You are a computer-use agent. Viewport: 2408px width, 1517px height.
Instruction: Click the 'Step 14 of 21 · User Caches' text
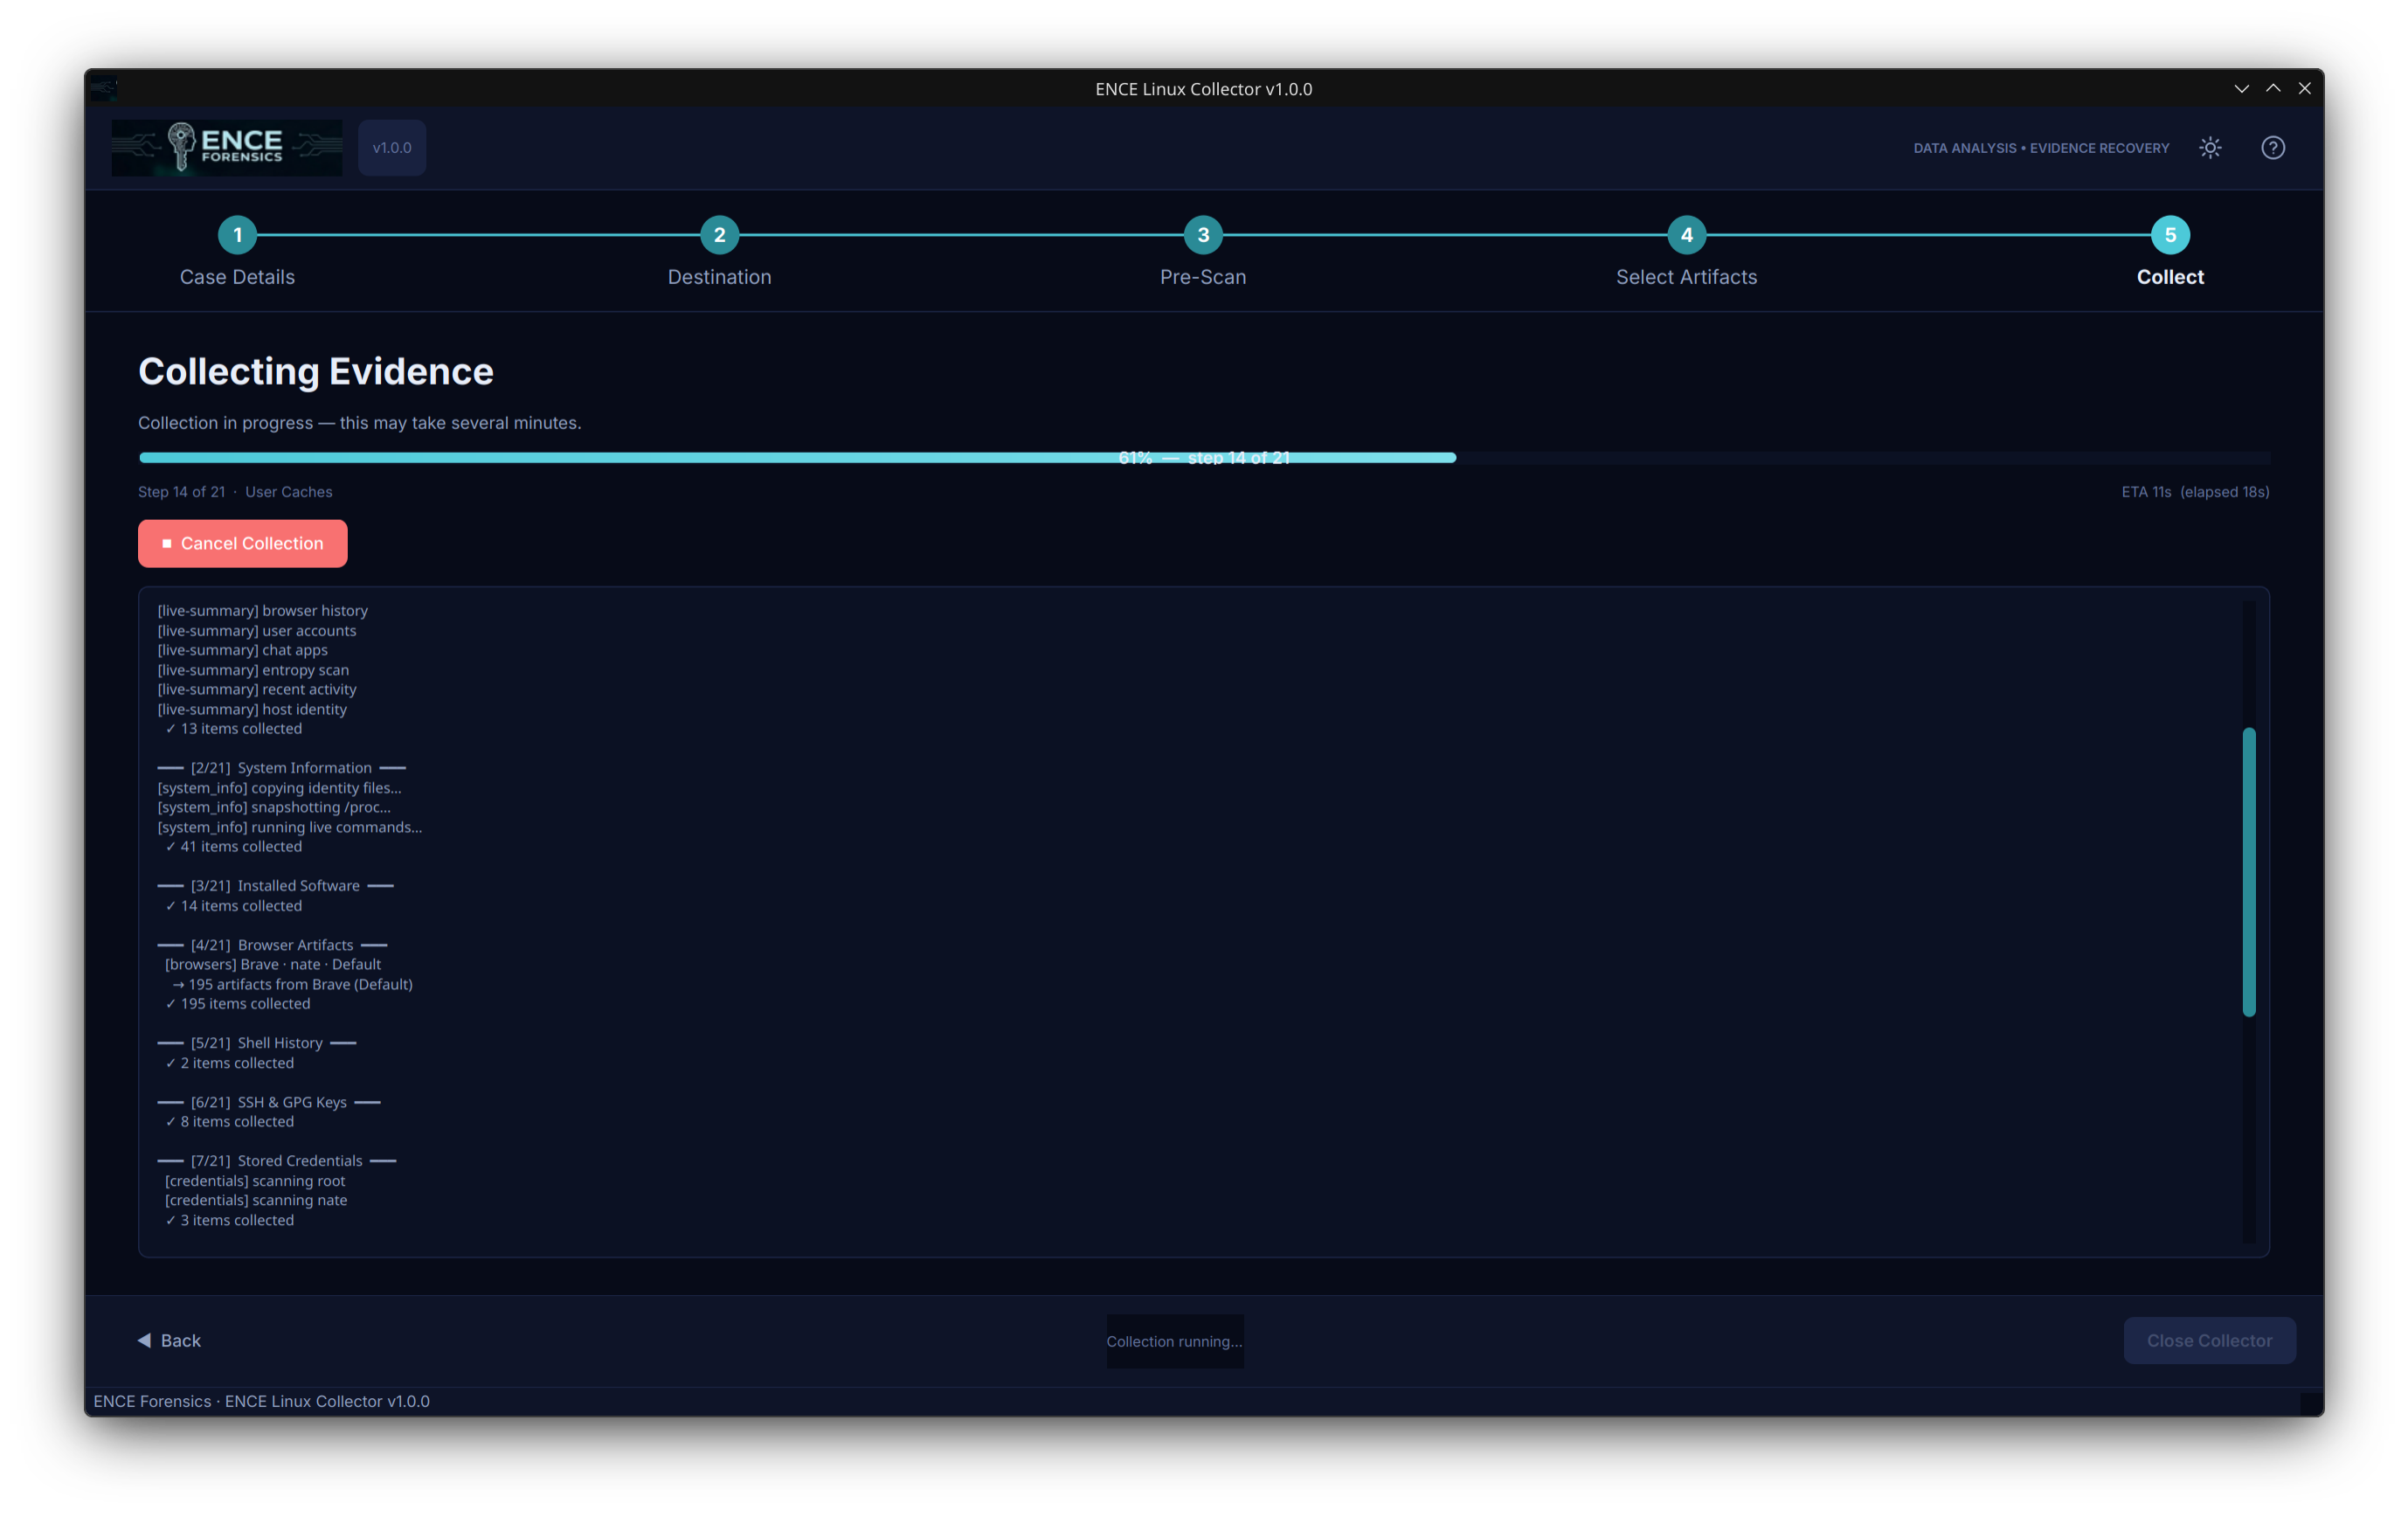tap(235, 492)
